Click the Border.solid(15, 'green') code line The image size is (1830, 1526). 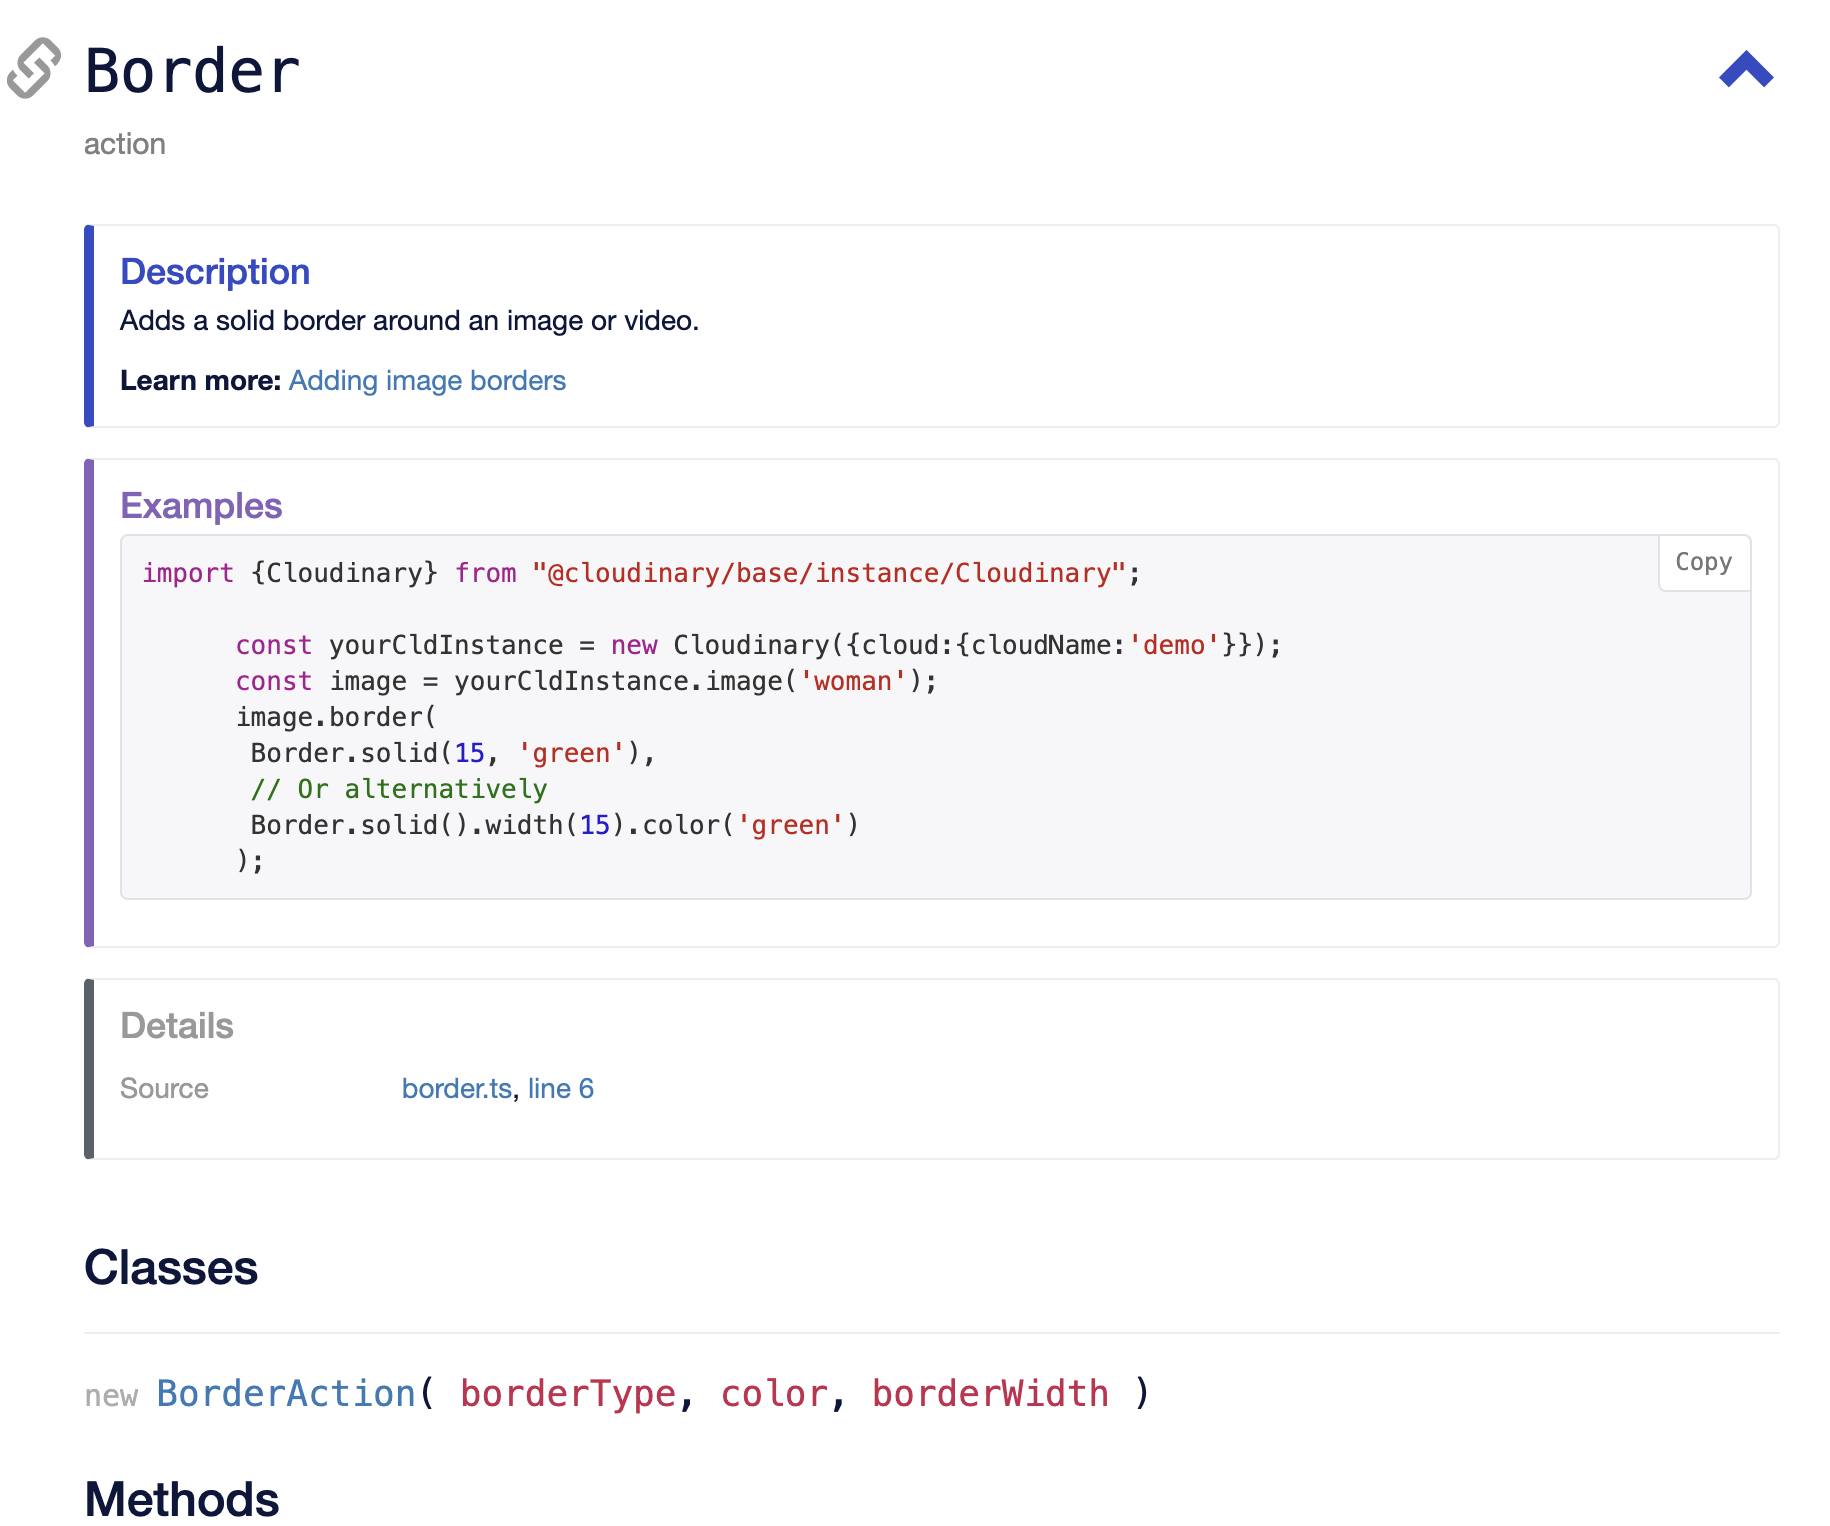click(453, 753)
